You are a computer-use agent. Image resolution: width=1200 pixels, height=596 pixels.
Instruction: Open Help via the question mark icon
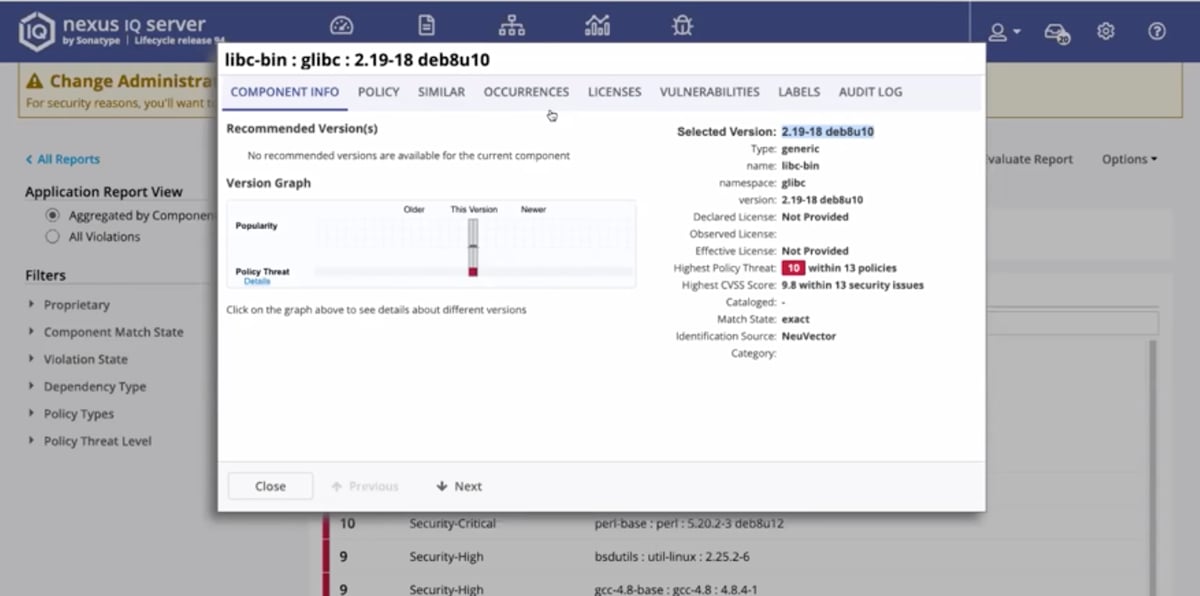coord(1156,31)
